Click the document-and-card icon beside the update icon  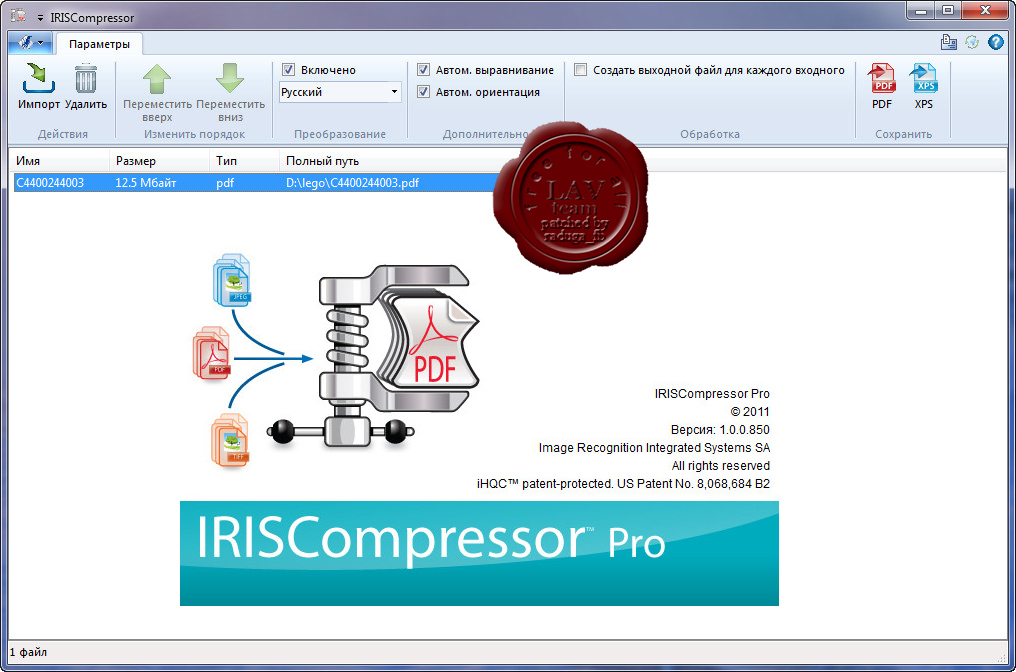pyautogui.click(x=949, y=42)
